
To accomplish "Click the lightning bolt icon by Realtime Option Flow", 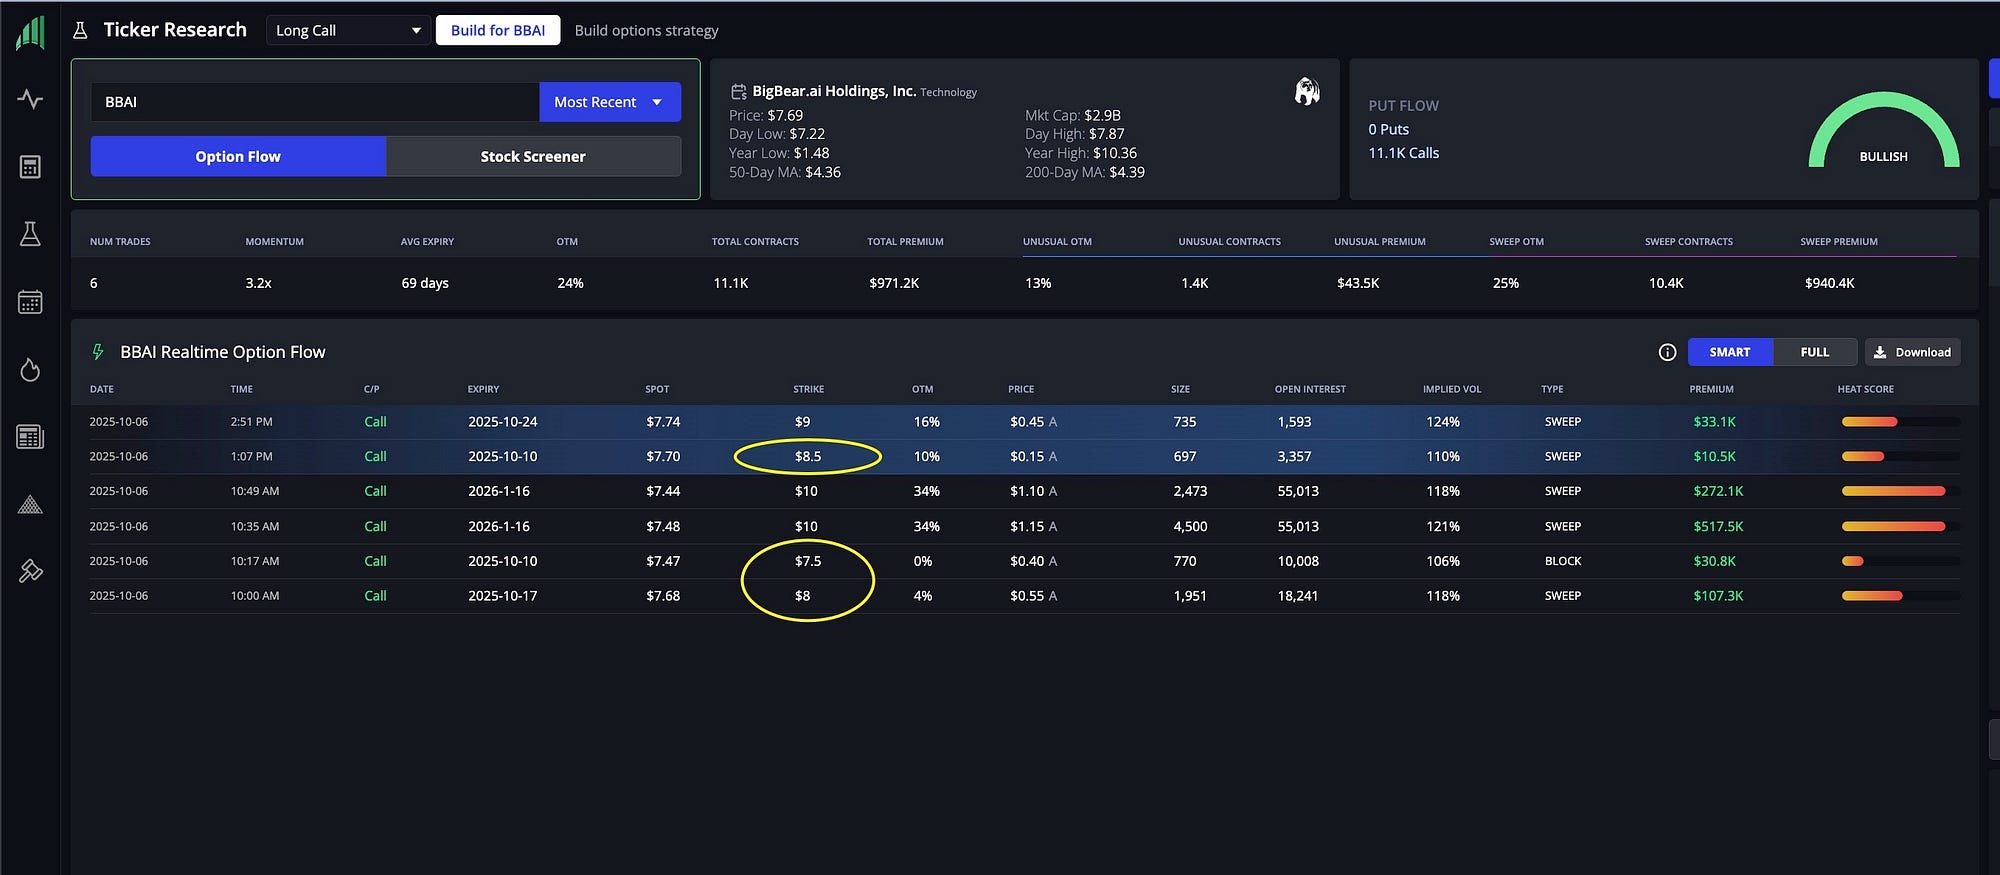I will tap(98, 352).
